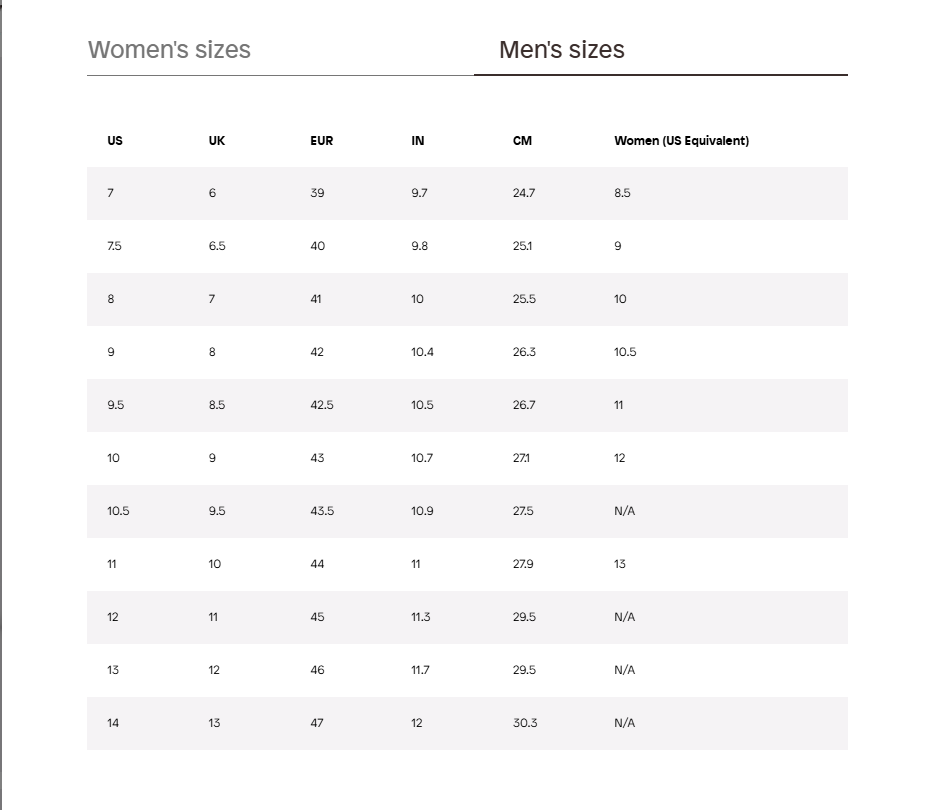This screenshot has width=927, height=810.
Task: Click the 26.3 CM cell
Action: coord(524,352)
